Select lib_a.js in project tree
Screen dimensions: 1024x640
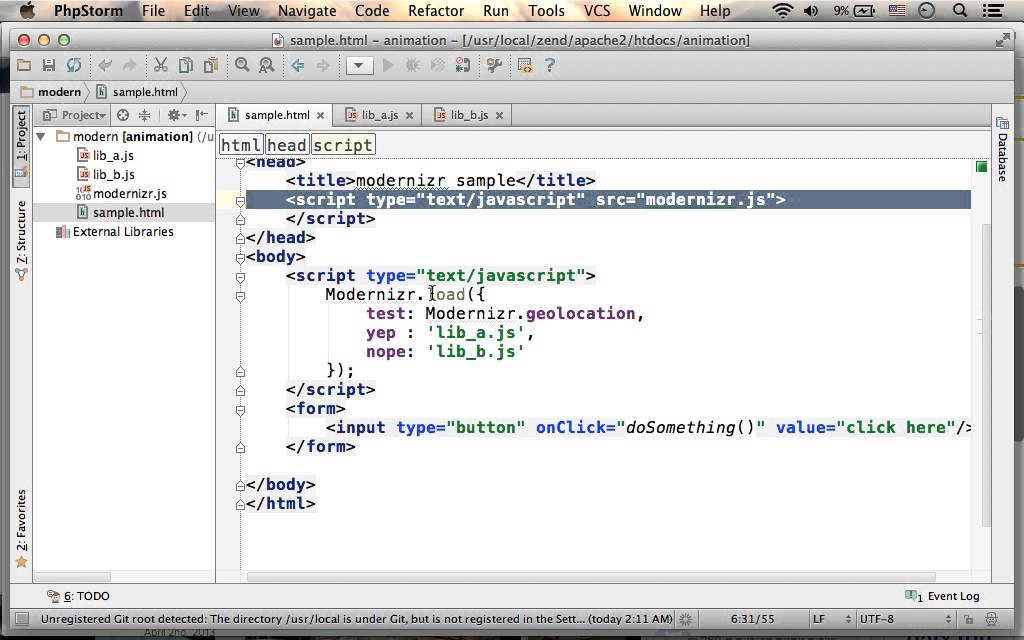(113, 155)
